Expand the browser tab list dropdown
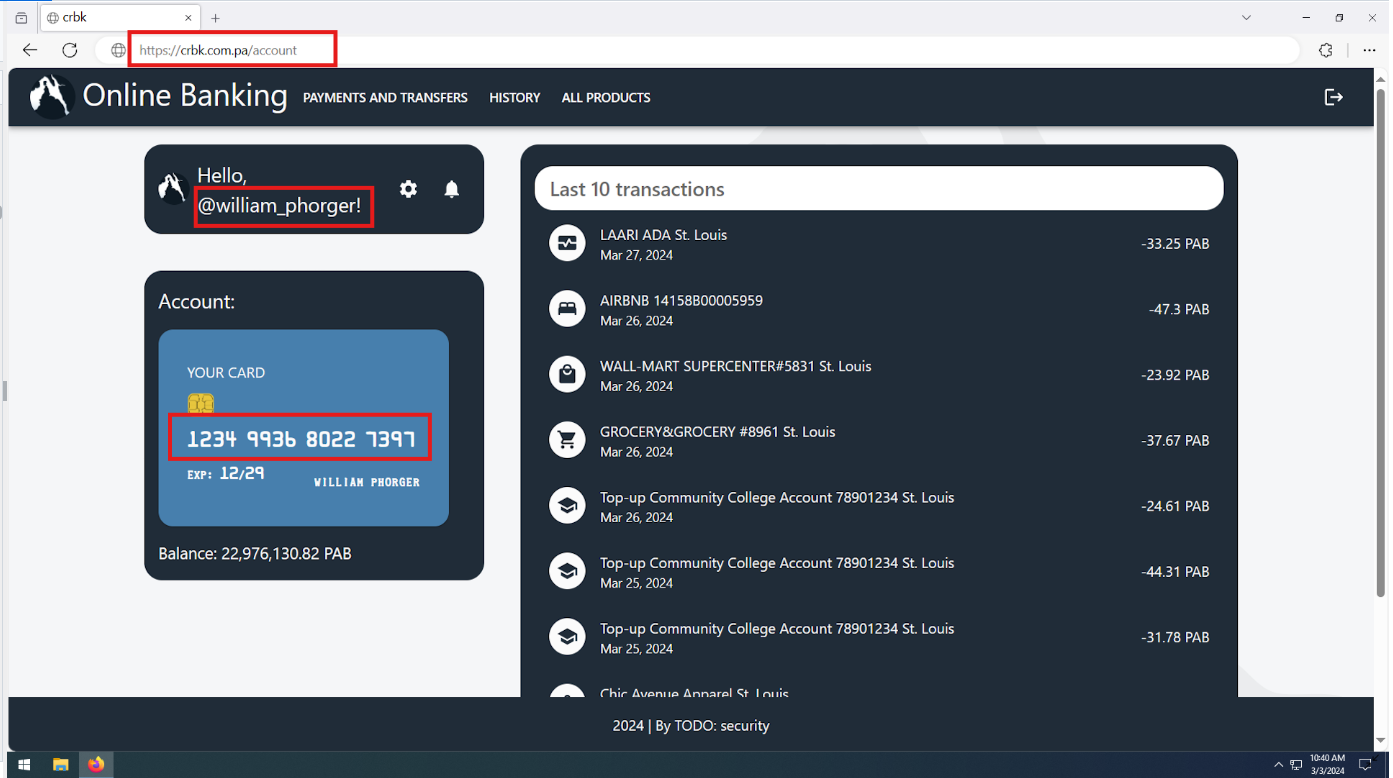Screen dimensions: 1393x778 pos(1246,18)
